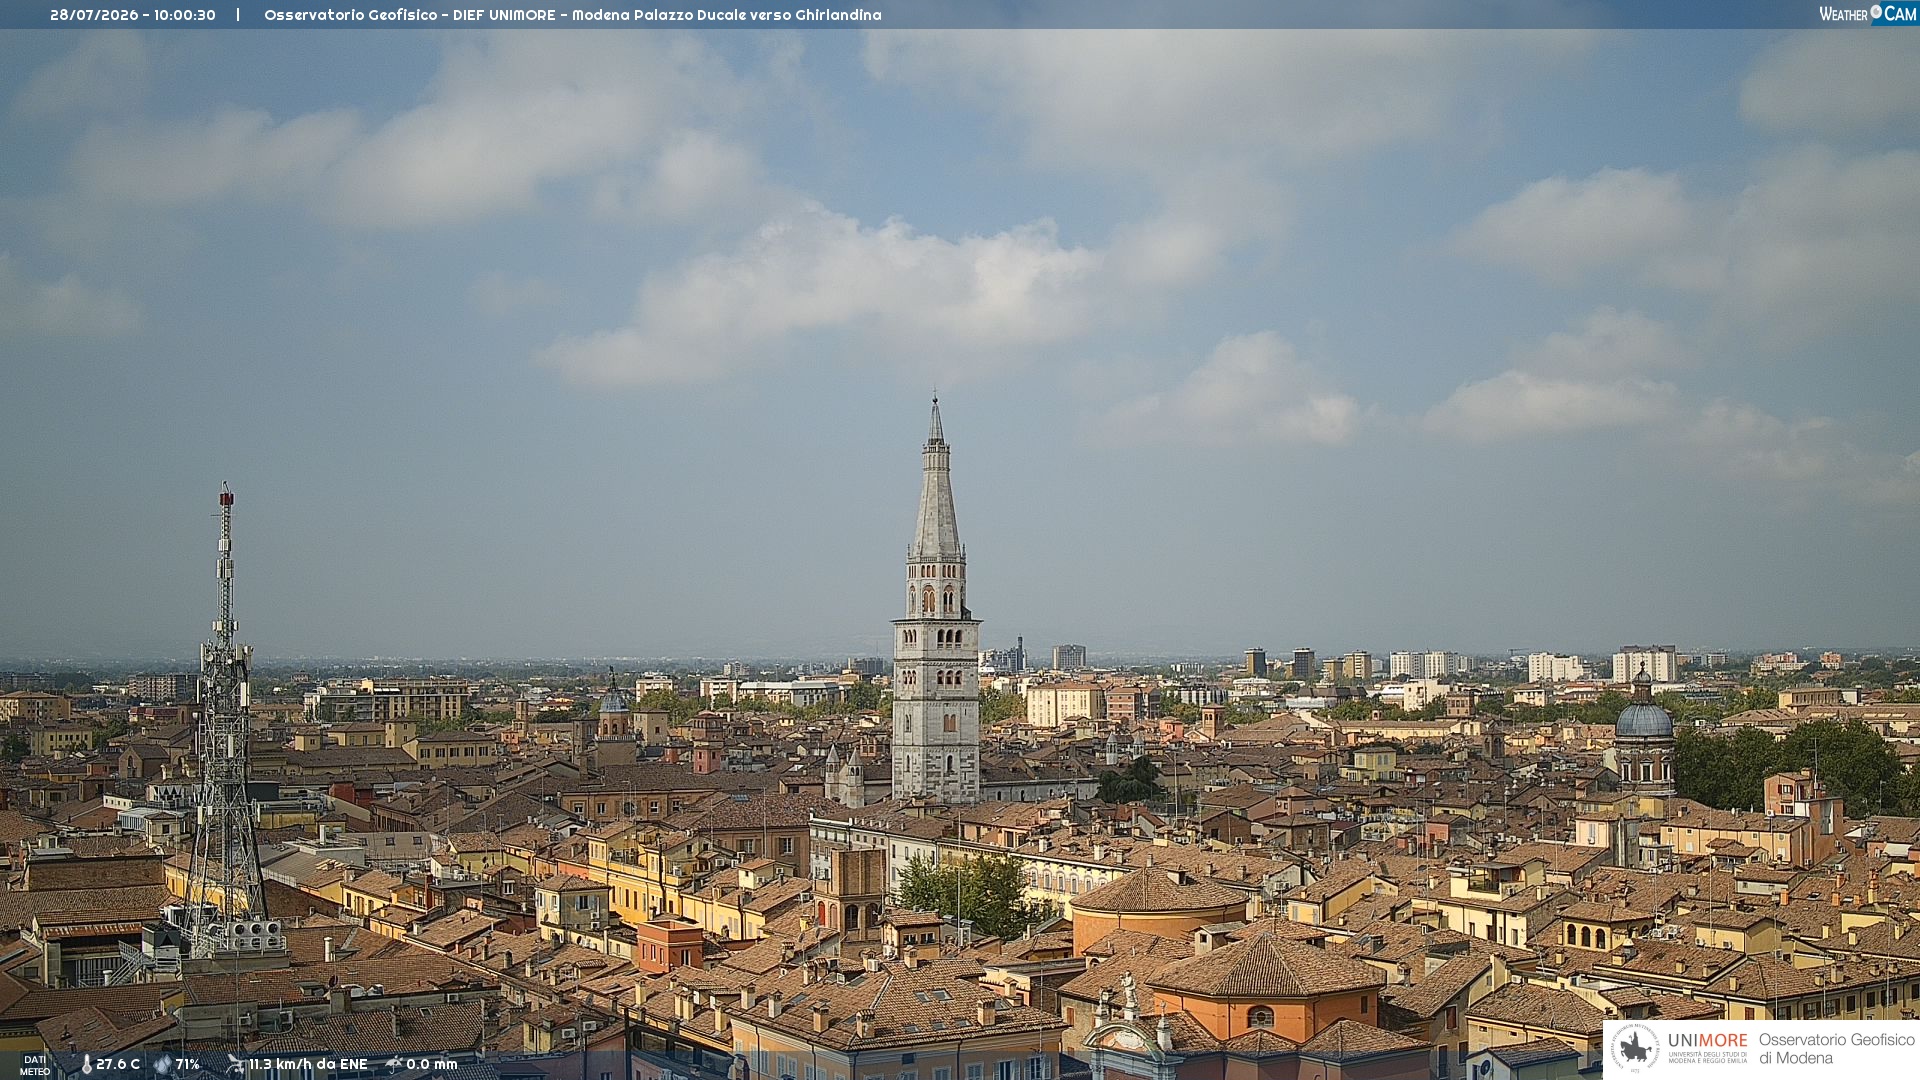The width and height of the screenshot is (1920, 1080).
Task: Click the 28/07/2026 - 10:00:30 timestamp
Action: click(x=133, y=15)
